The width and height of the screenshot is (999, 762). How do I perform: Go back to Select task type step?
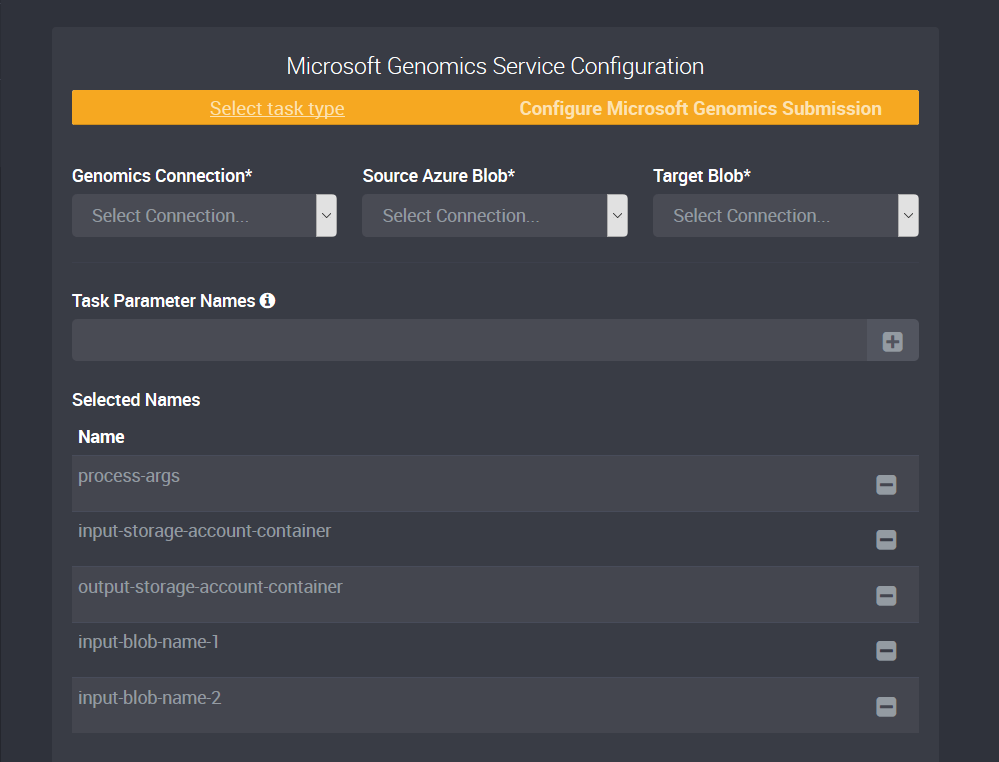click(277, 108)
